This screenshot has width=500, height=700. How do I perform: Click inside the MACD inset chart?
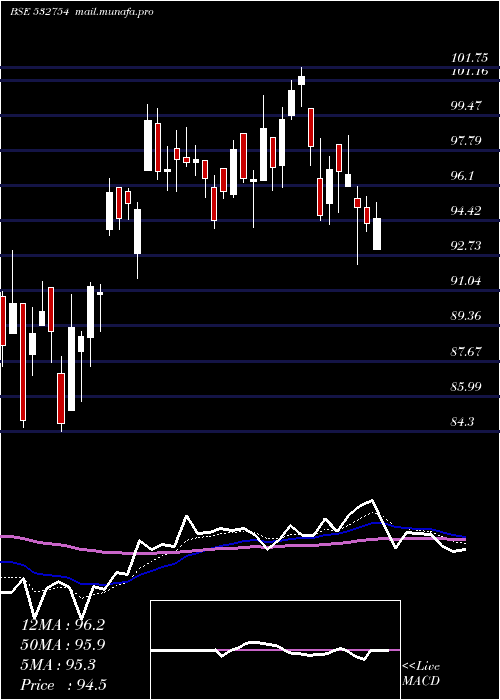tap(275, 650)
